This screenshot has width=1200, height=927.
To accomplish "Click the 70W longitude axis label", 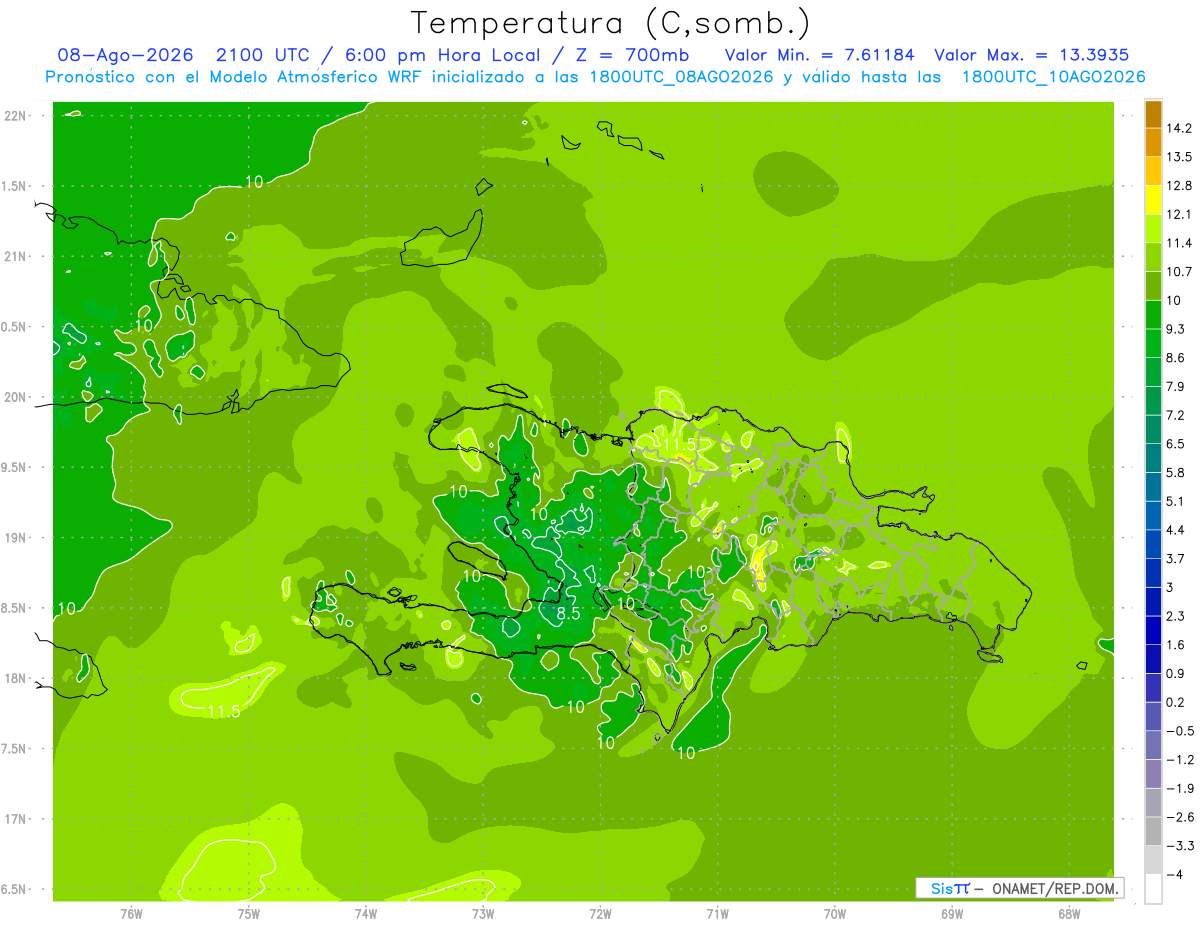I will 835,914.
